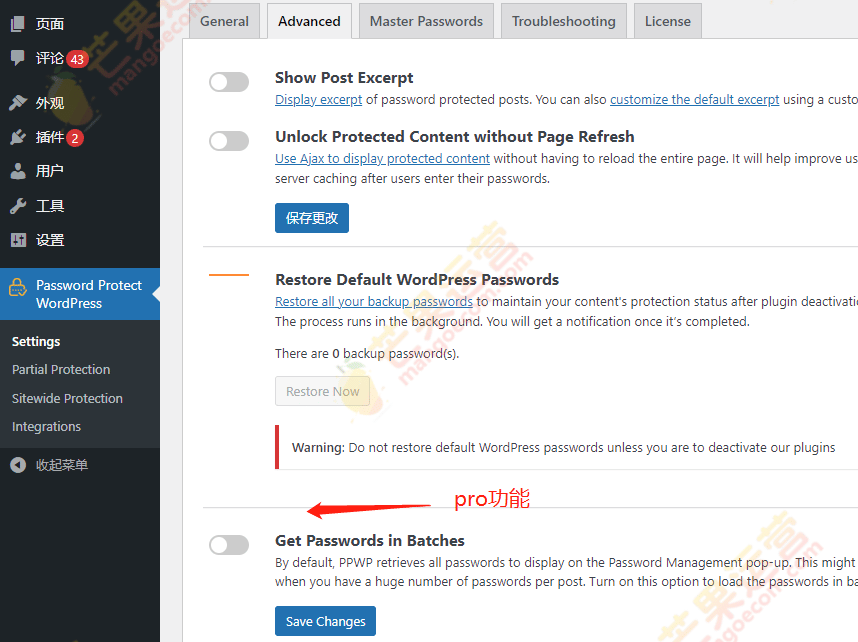Click the Users (用户) person icon
The image size is (858, 642).
point(18,171)
